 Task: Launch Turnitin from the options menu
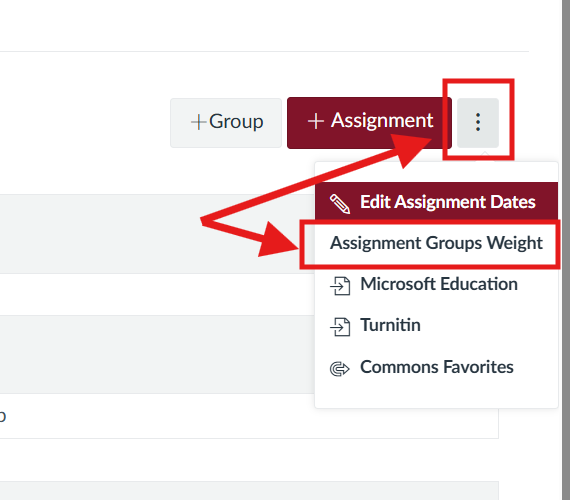tap(436, 325)
